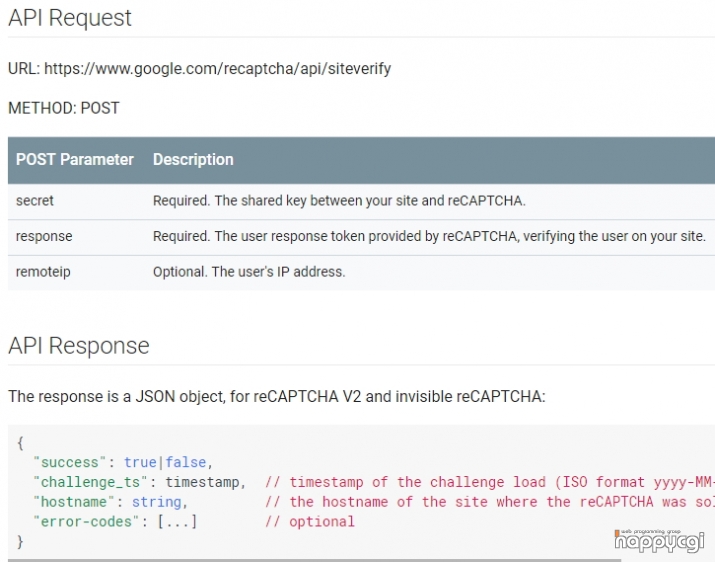Click the 'POST Parameter' column header
Image resolution: width=715 pixels, height=562 pixels.
(x=75, y=160)
